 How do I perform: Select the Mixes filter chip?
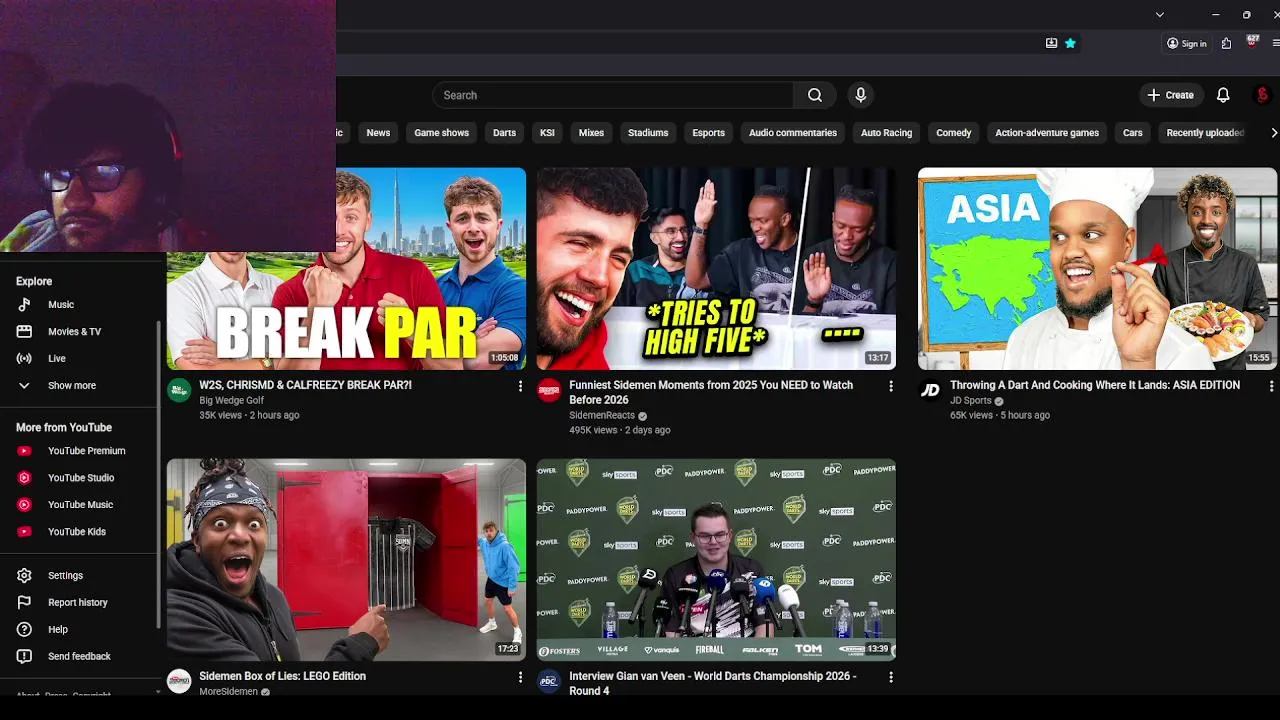tap(591, 132)
